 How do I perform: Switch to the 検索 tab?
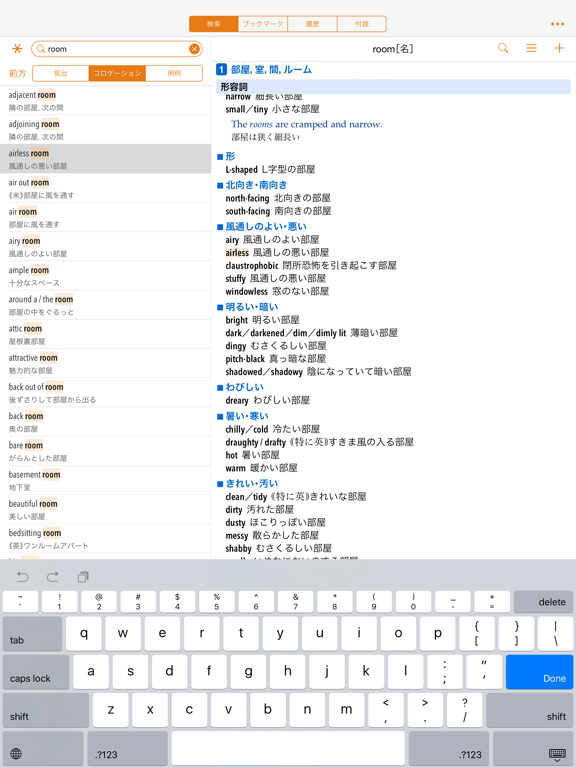point(214,24)
